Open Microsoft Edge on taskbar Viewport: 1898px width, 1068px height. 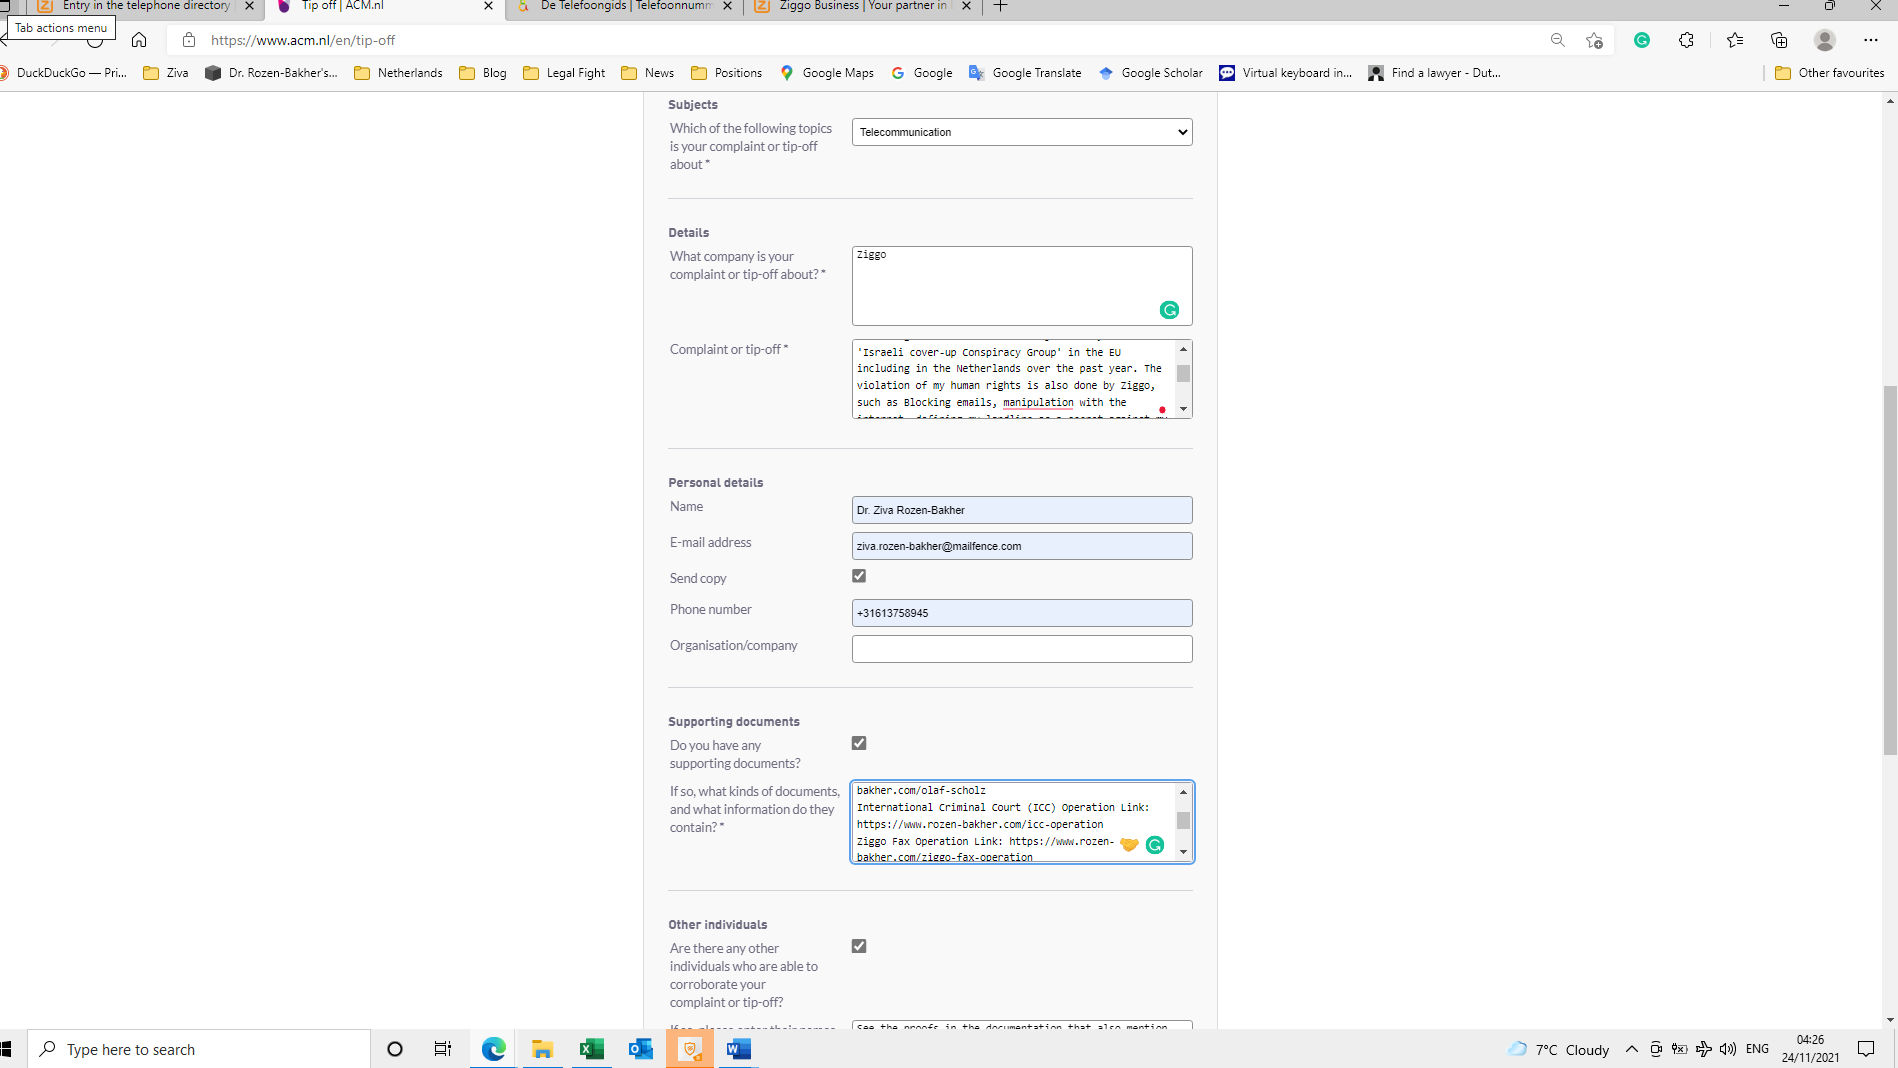click(x=494, y=1049)
